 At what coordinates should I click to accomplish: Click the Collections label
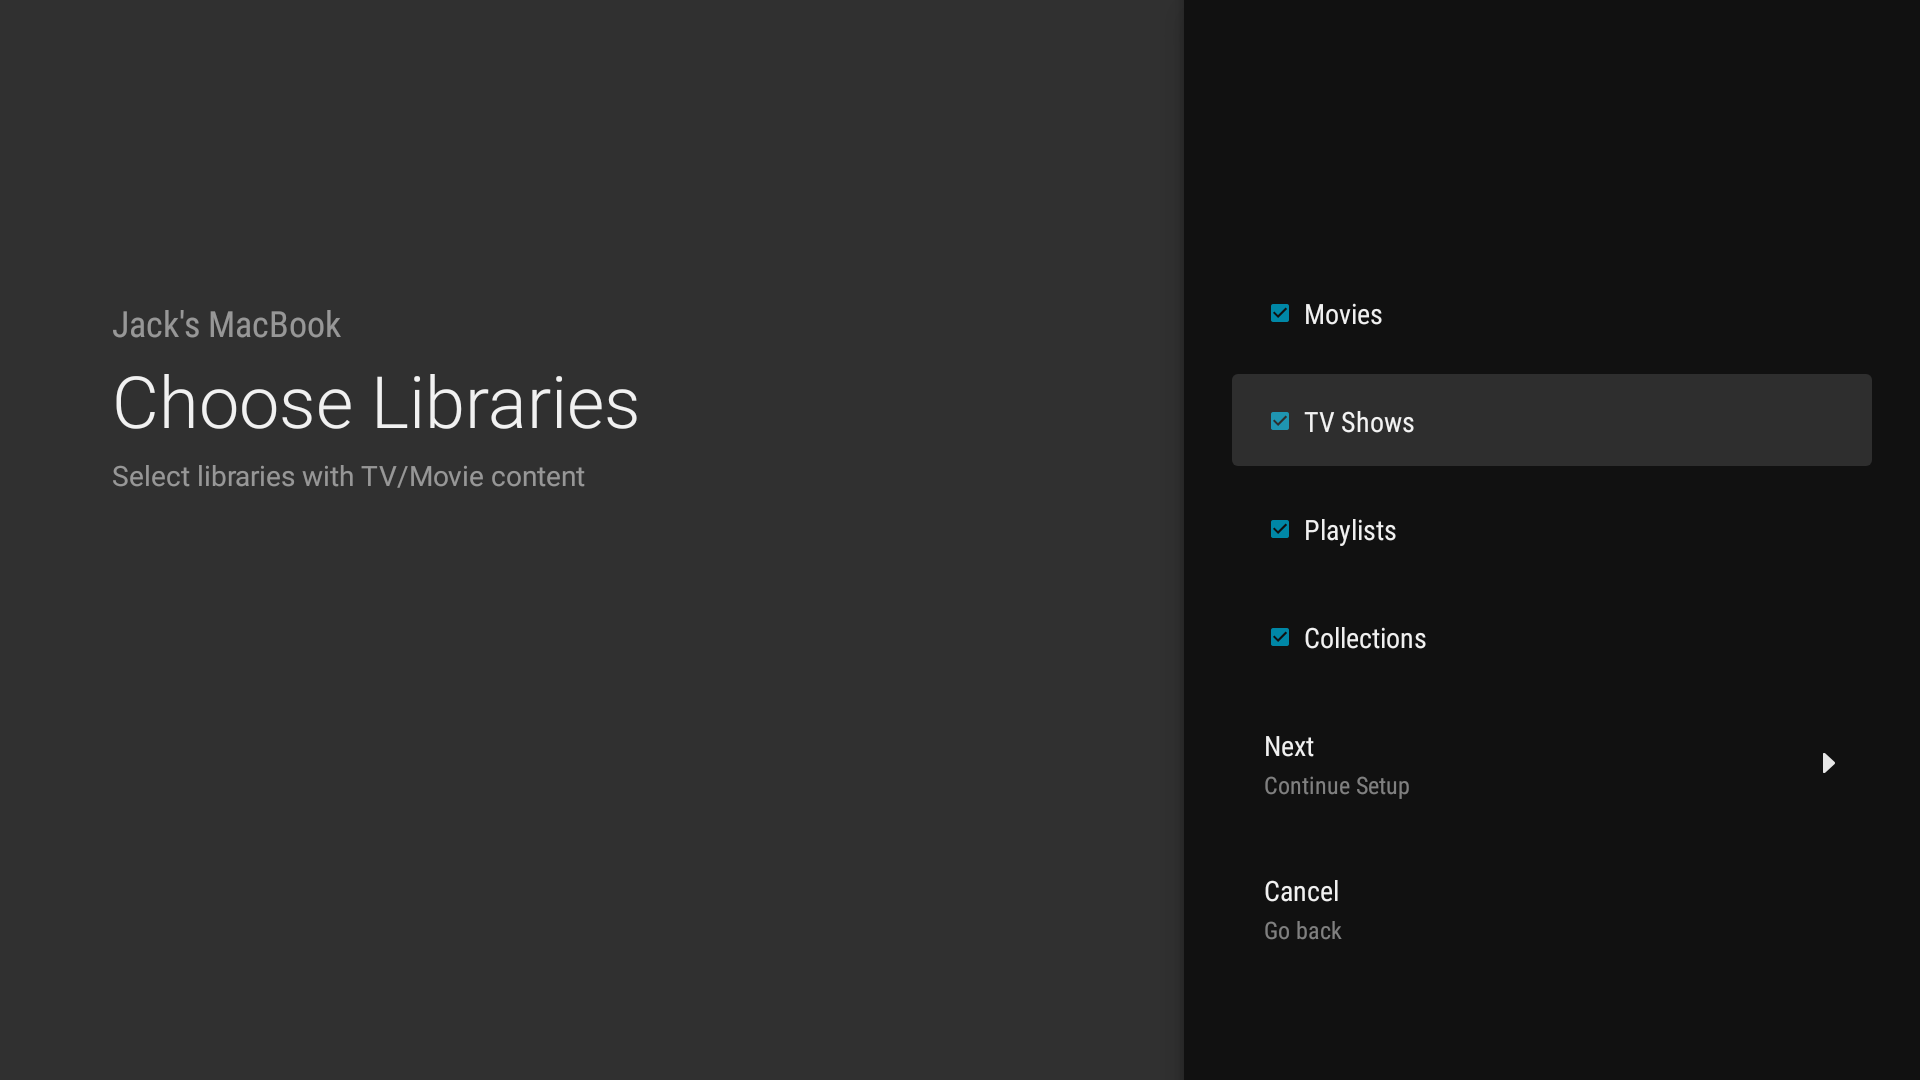(1365, 639)
